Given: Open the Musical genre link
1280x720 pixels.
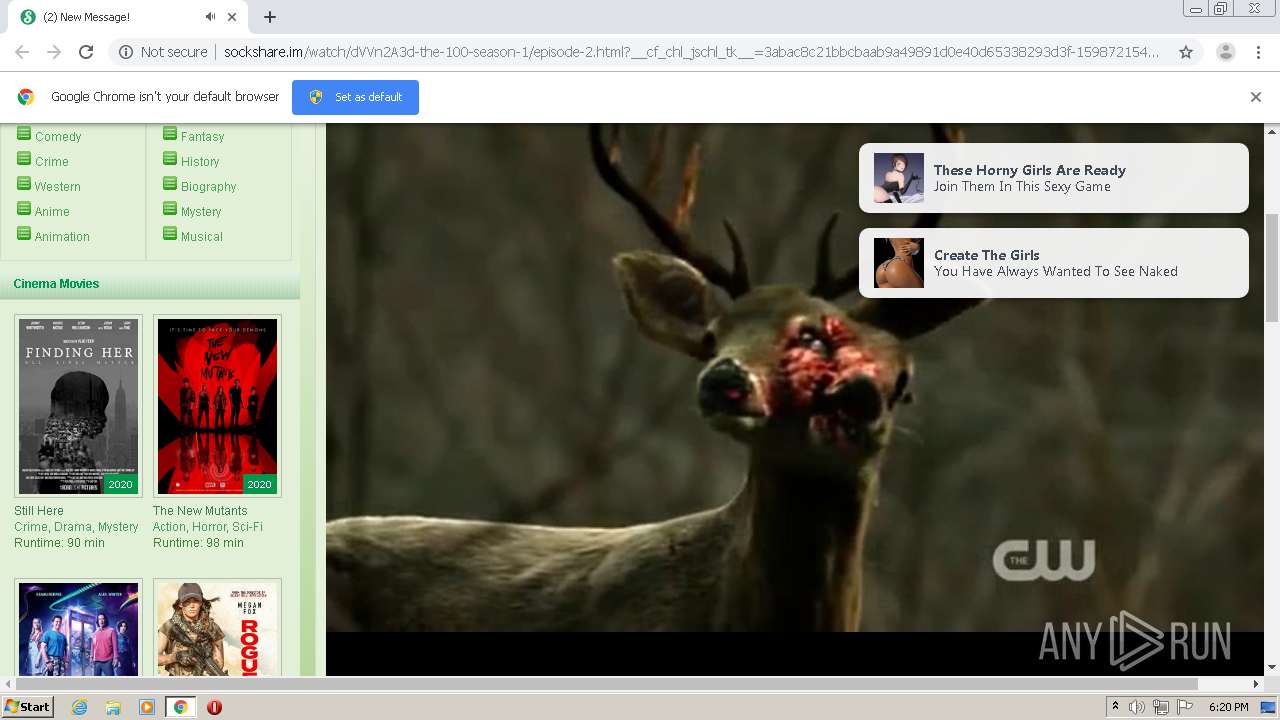Looking at the screenshot, I should coord(202,237).
